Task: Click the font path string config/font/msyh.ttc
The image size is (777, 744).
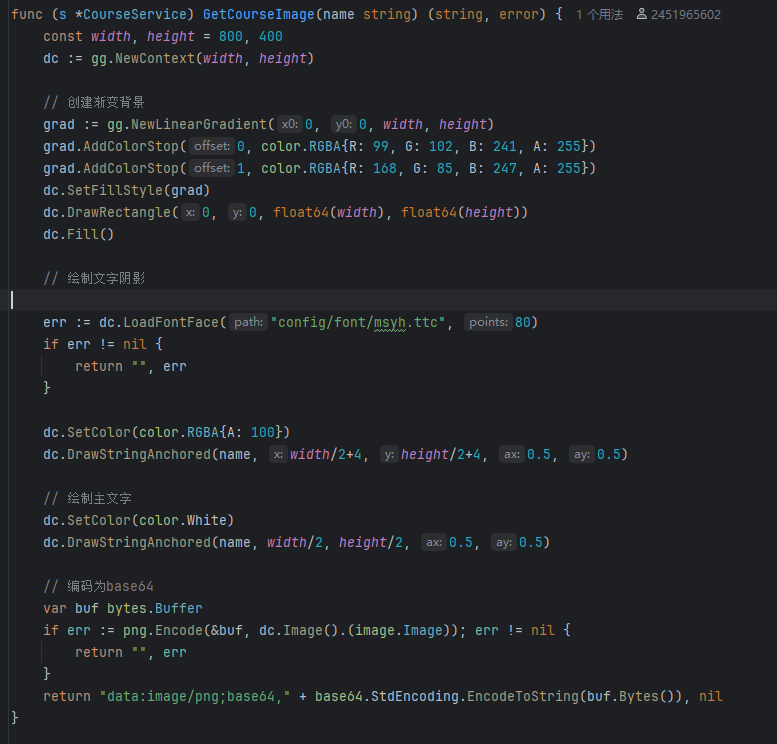Action: pos(358,322)
